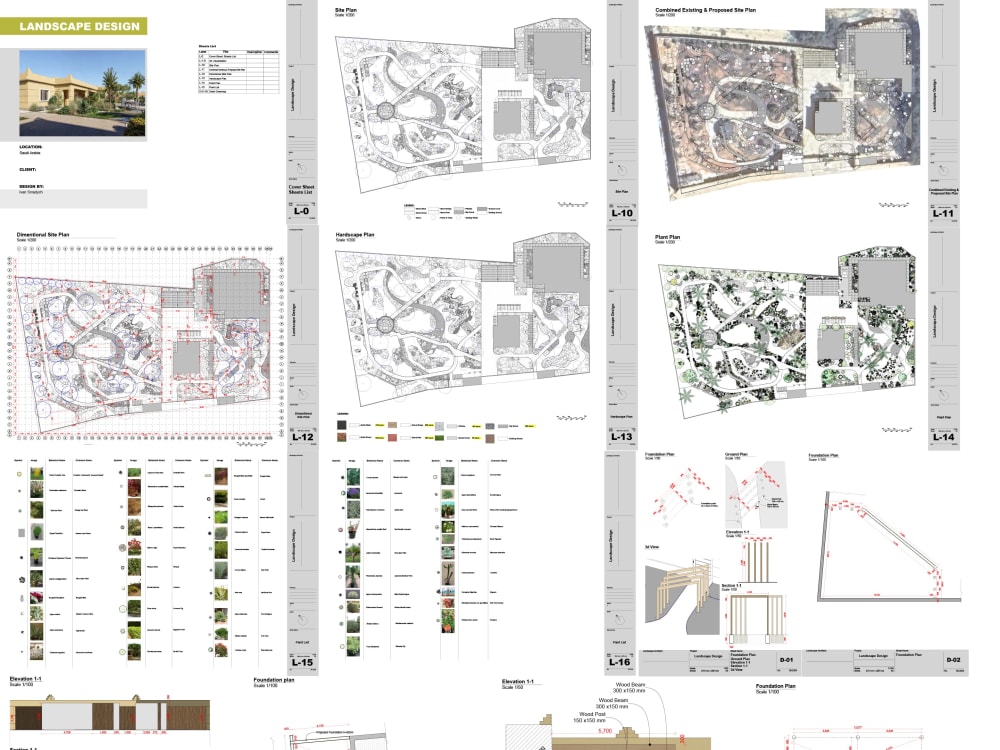The image size is (1000, 750).
Task: Click the north arrow on sheet L-0
Action: pyautogui.click(x=302, y=170)
